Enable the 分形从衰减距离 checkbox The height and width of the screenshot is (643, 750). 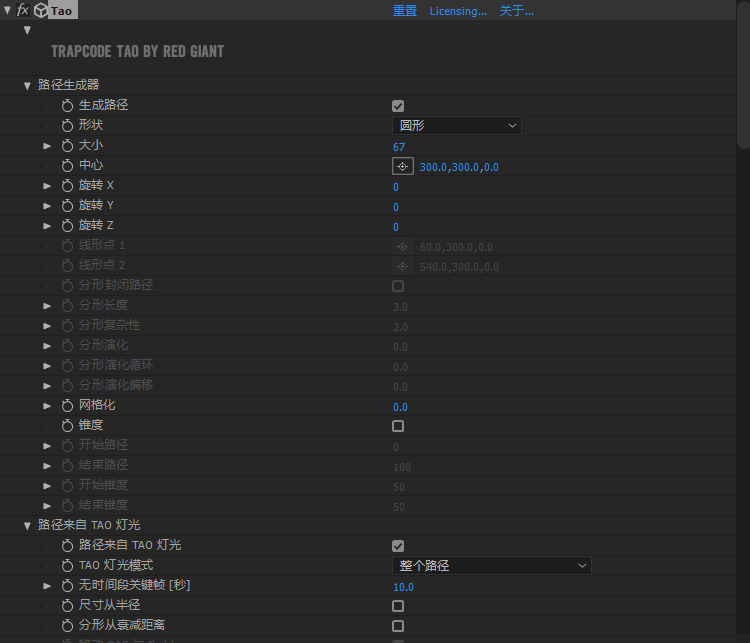coord(398,626)
